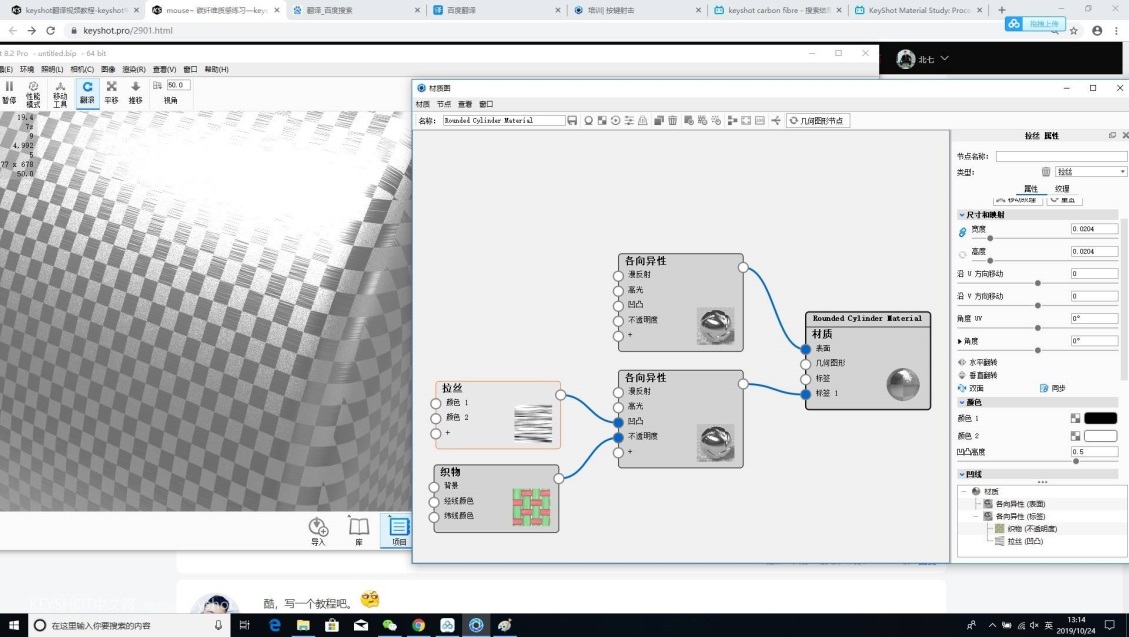
Task: Select 织物 (不透明度) in the tree
Action: 1033,528
